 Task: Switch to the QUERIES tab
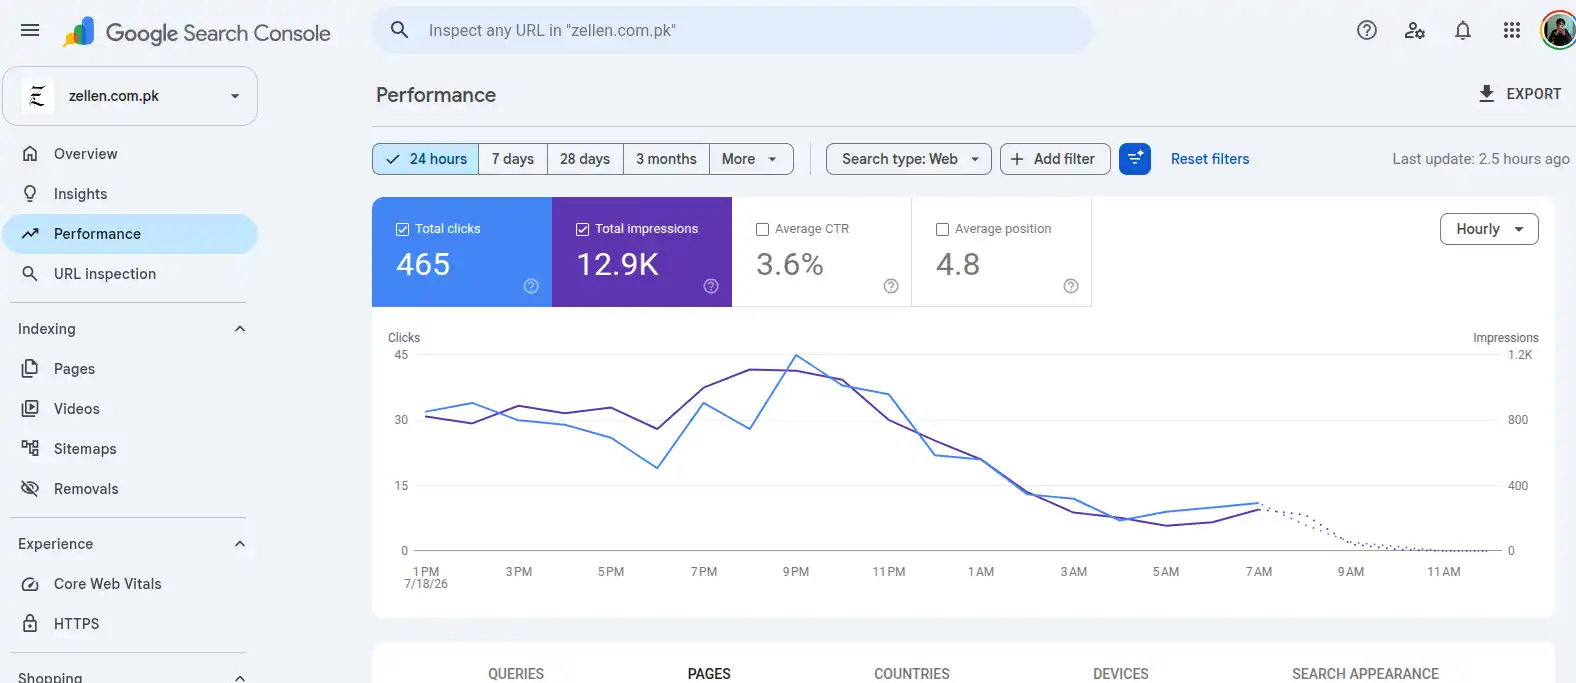tap(516, 674)
